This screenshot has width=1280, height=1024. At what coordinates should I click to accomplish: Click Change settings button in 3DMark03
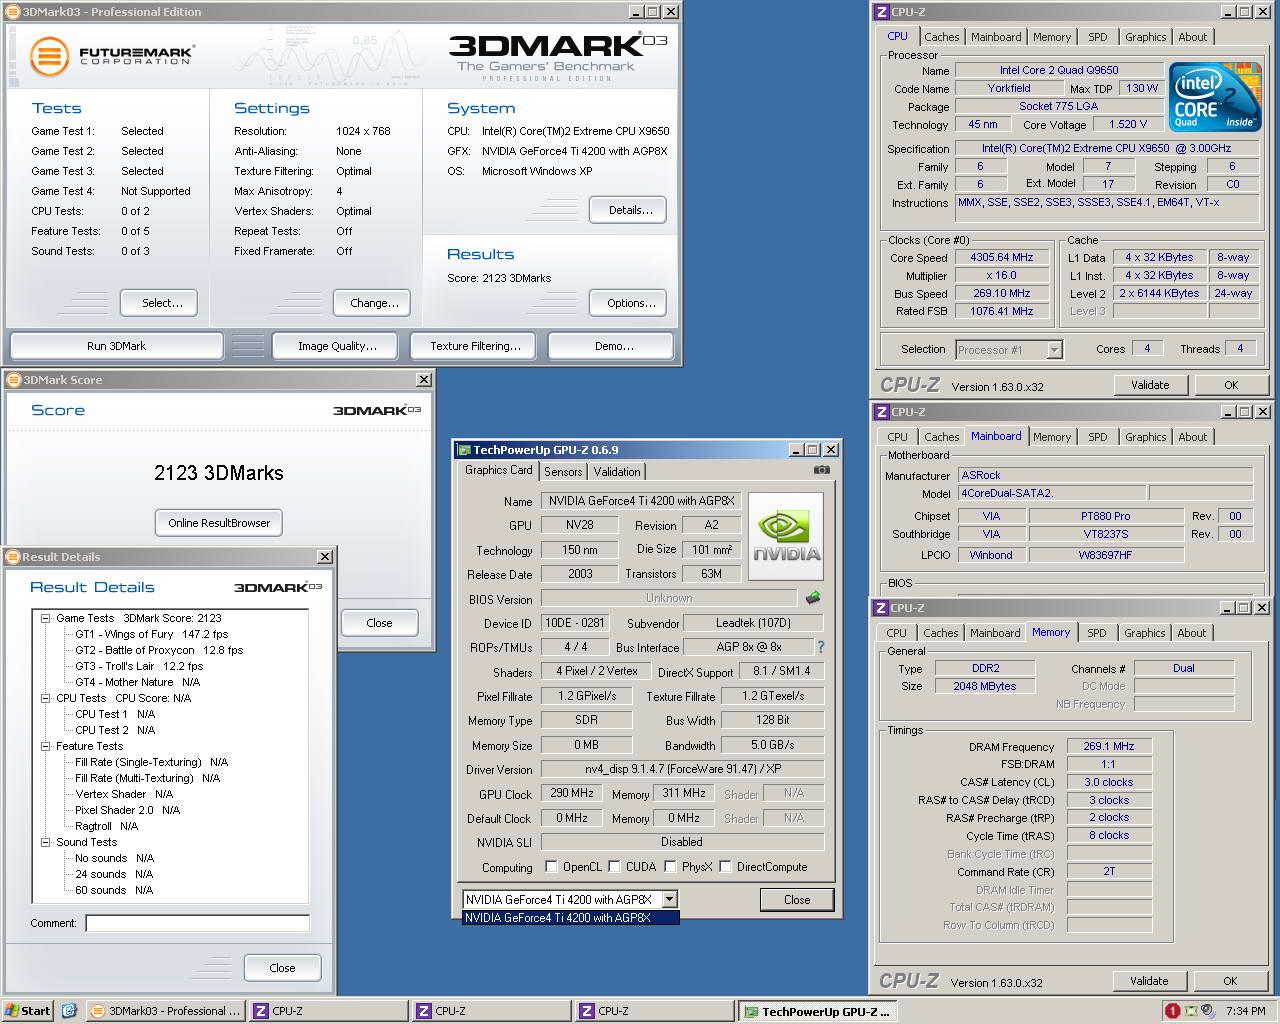point(374,303)
